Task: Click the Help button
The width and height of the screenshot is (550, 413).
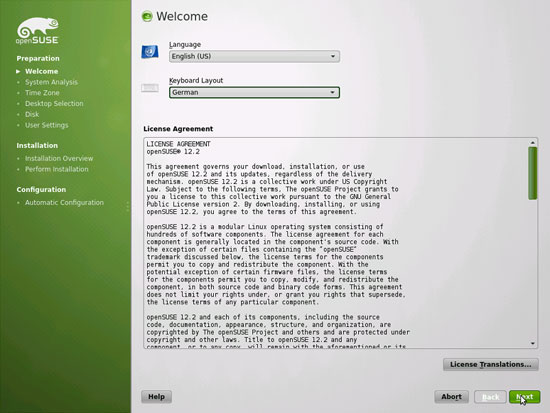Action: click(x=156, y=397)
